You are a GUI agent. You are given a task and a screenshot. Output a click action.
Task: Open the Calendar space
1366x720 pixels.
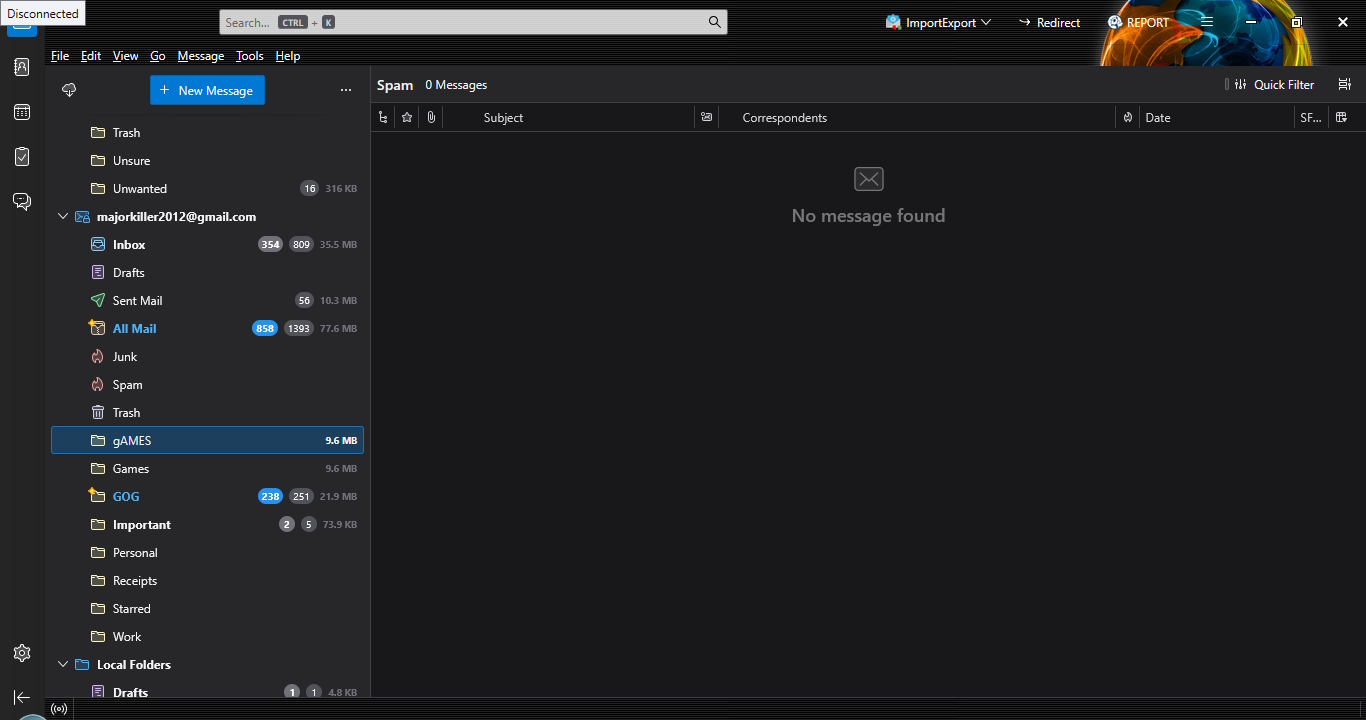[x=22, y=112]
